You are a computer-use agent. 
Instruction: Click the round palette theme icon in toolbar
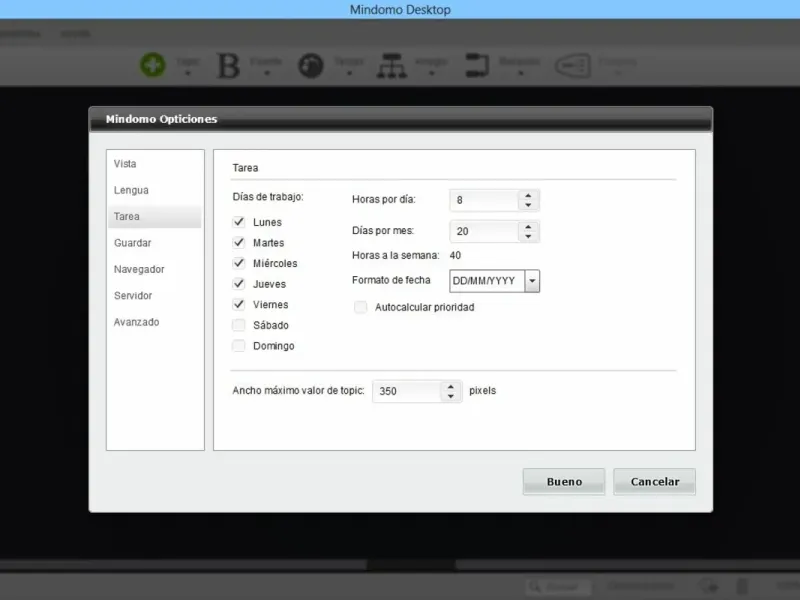click(311, 66)
